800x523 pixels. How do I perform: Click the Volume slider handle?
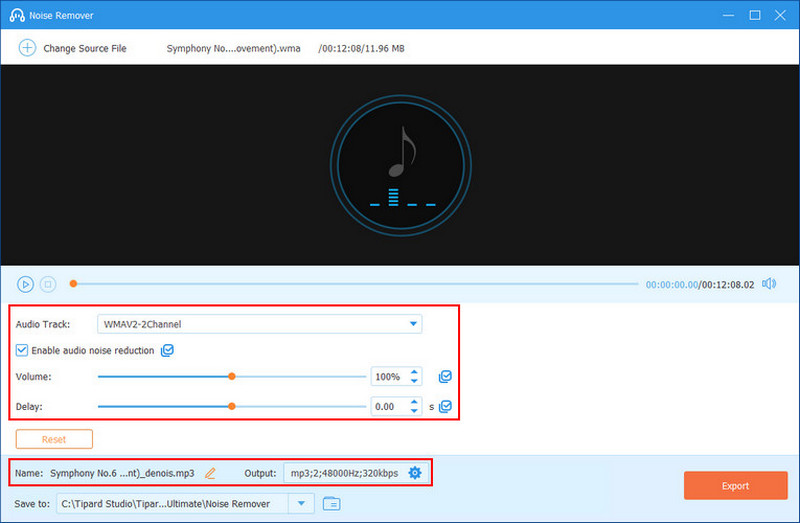[232, 377]
